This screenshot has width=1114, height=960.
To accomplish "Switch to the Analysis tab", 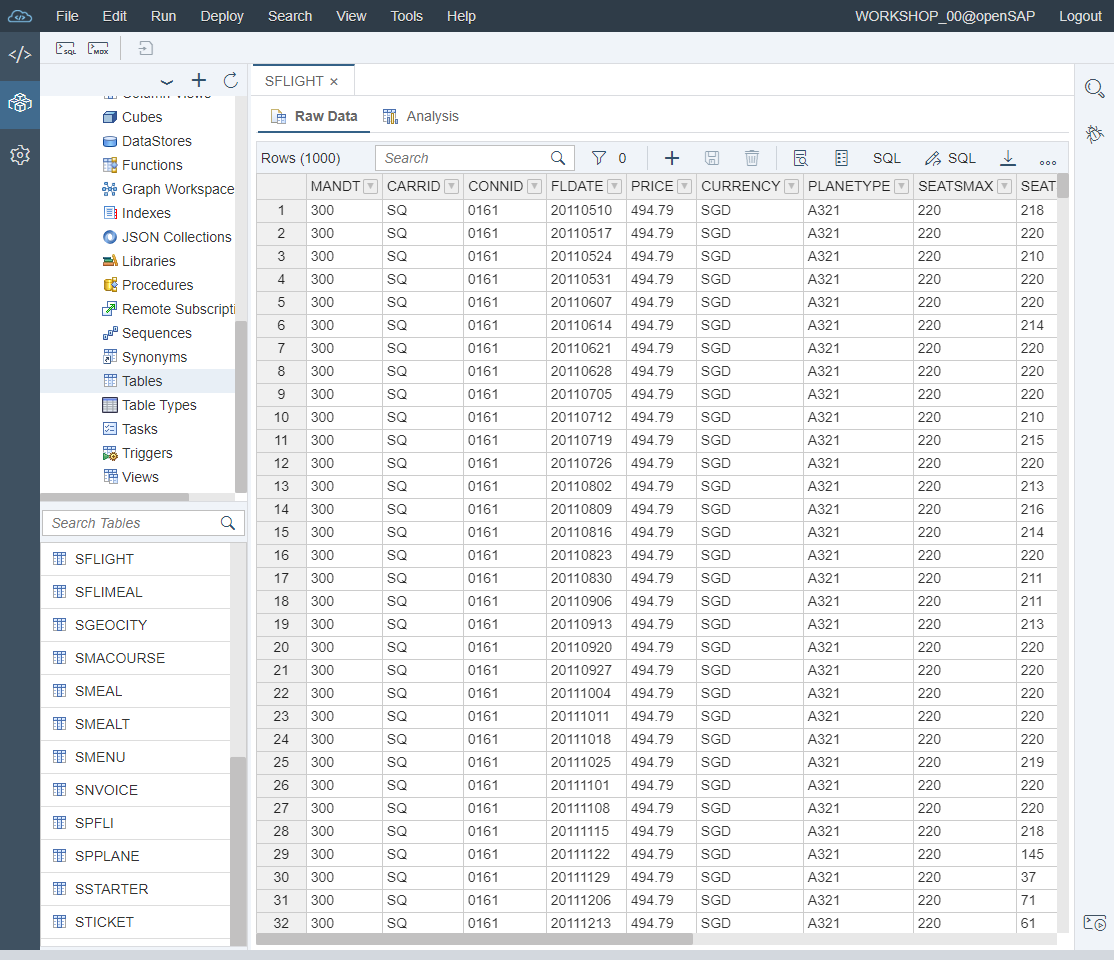I will click(x=421, y=116).
